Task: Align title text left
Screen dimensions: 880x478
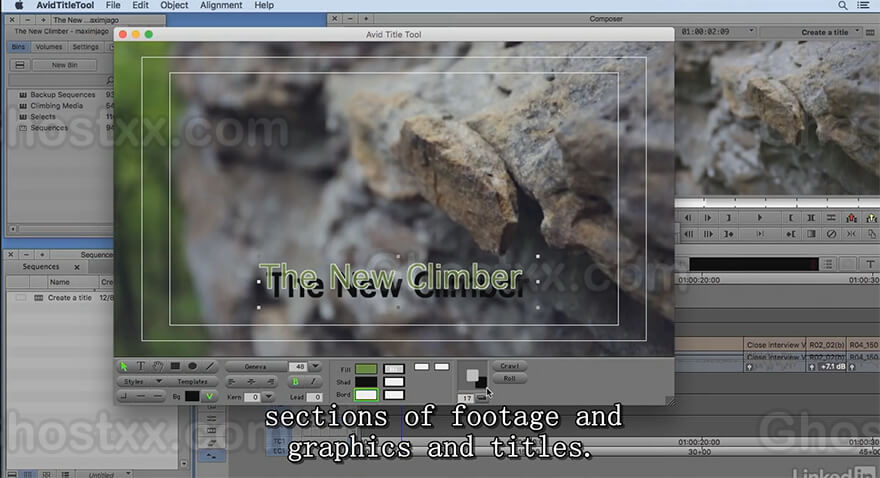Action: point(232,382)
